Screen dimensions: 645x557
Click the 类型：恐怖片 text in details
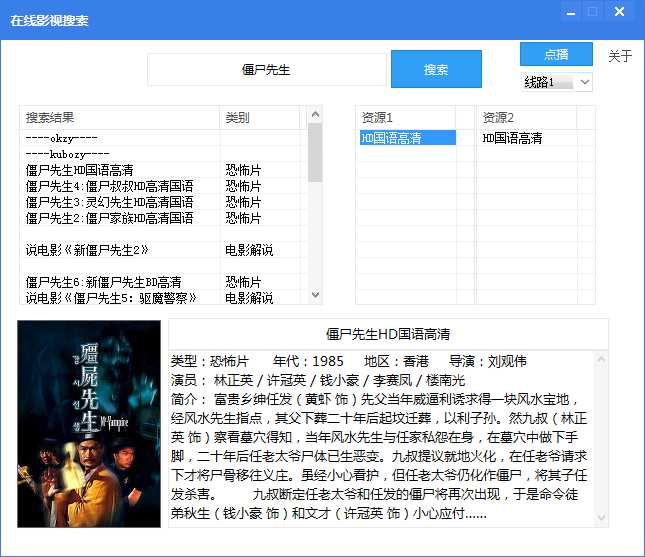tap(210, 361)
